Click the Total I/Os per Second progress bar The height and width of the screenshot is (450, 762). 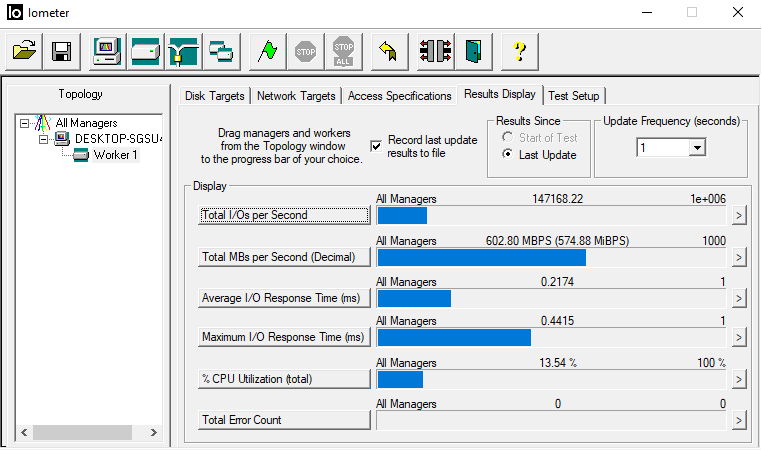pyautogui.click(x=551, y=216)
